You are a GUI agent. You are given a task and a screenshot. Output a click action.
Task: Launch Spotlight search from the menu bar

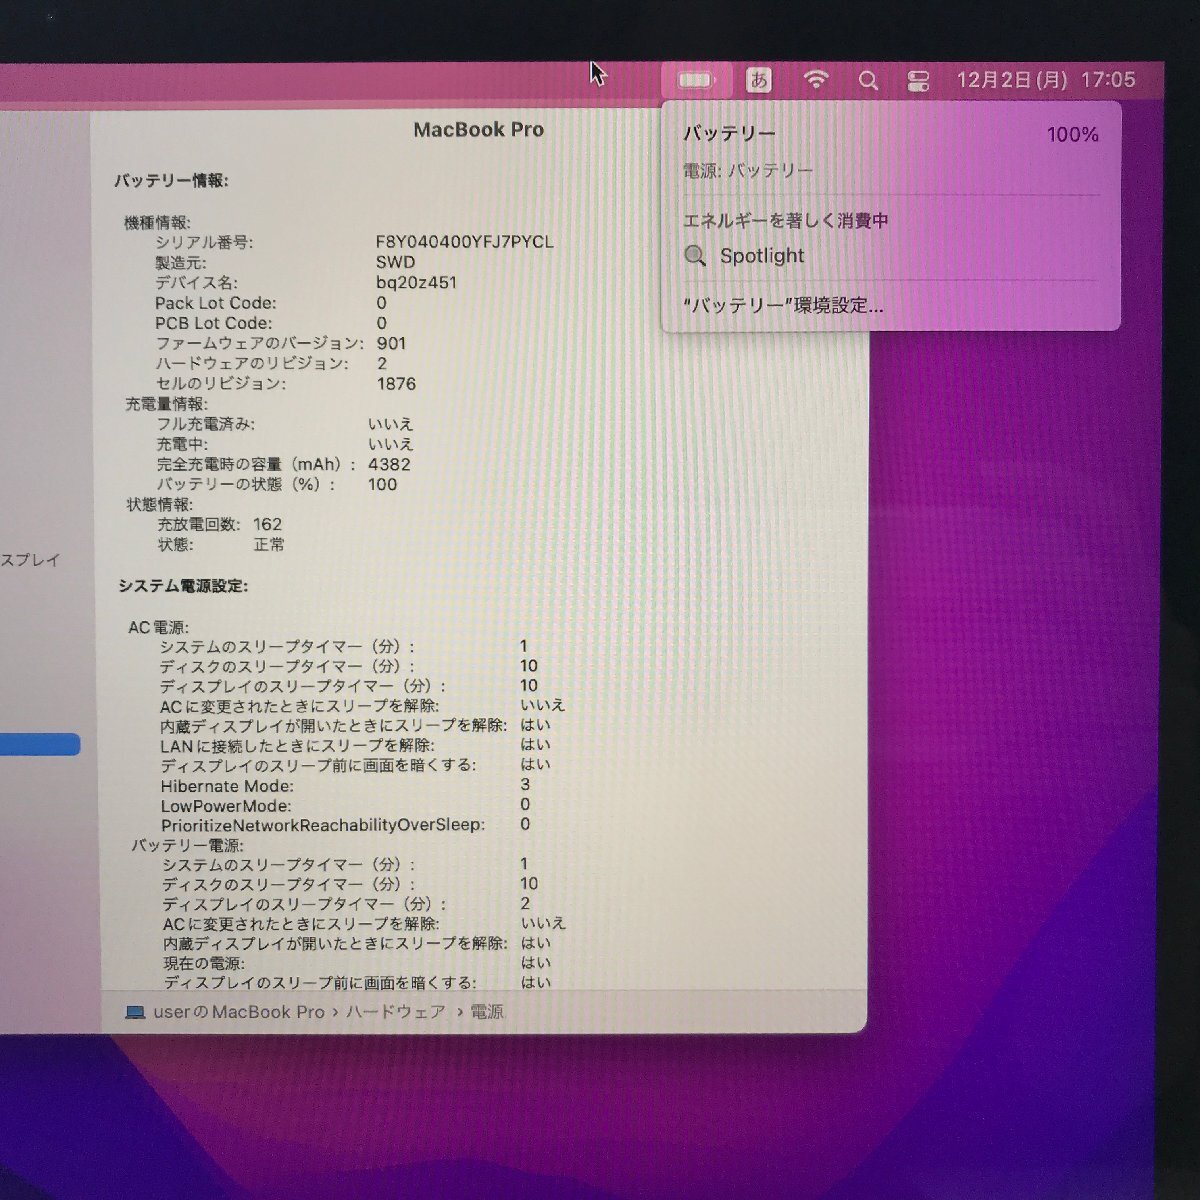click(868, 80)
